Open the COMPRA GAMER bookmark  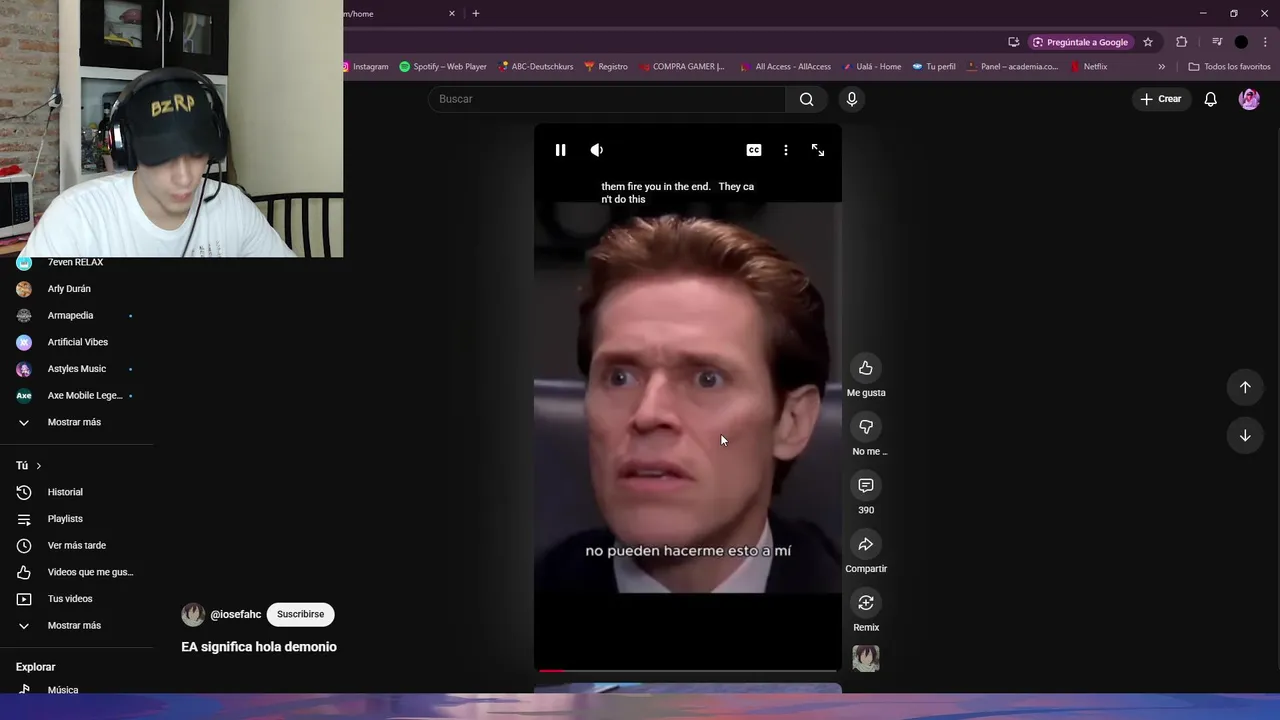(681, 67)
